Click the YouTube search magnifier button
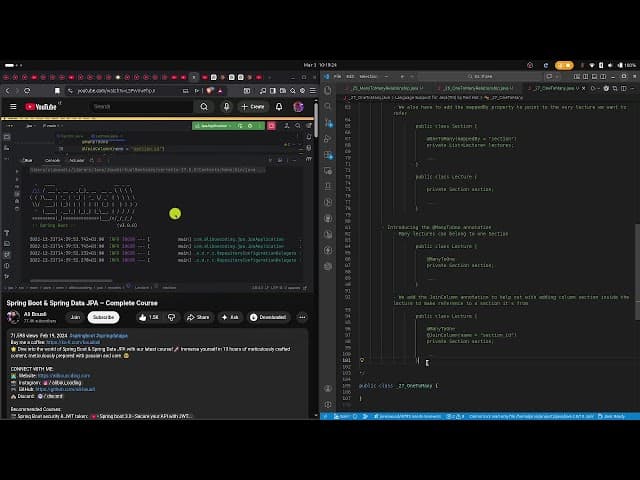 (x=204, y=106)
